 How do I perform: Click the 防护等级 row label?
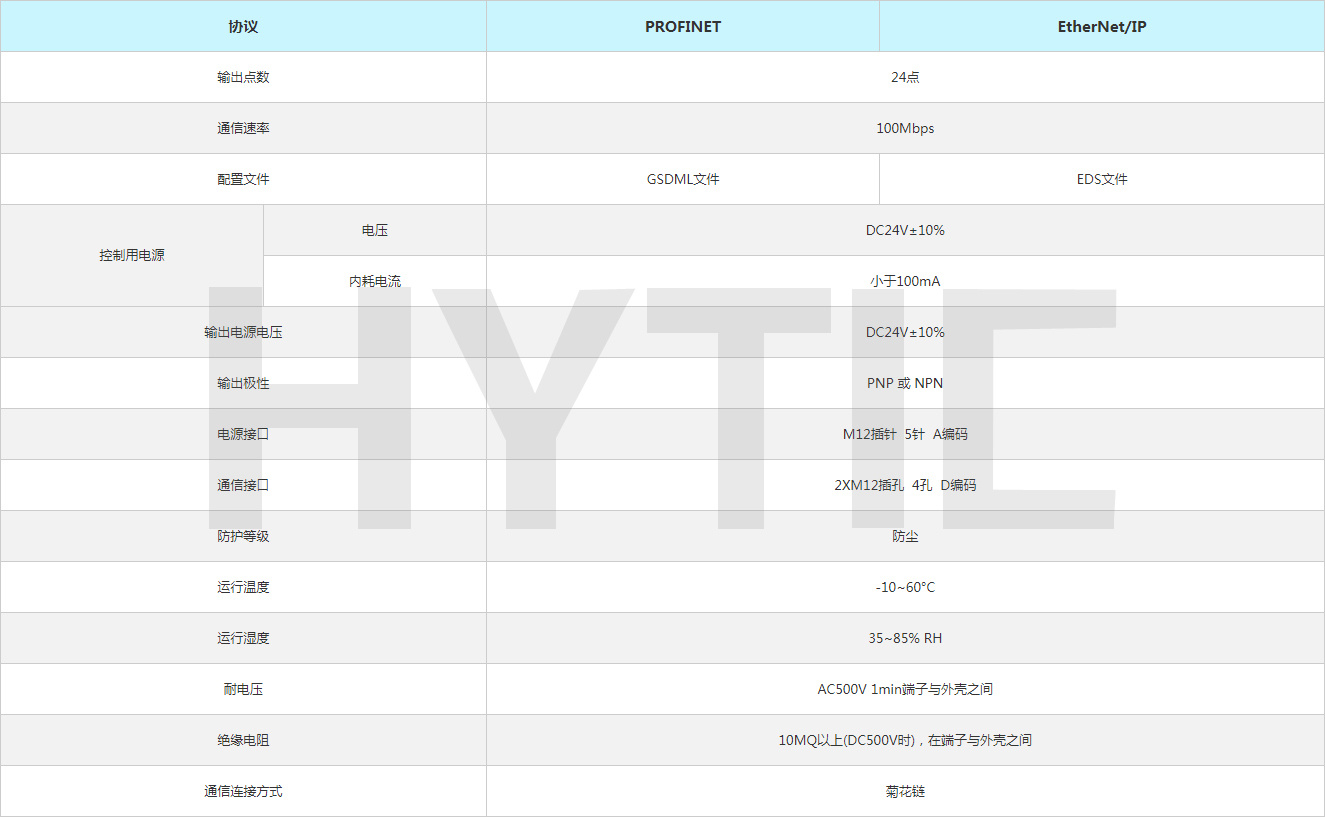pos(243,536)
